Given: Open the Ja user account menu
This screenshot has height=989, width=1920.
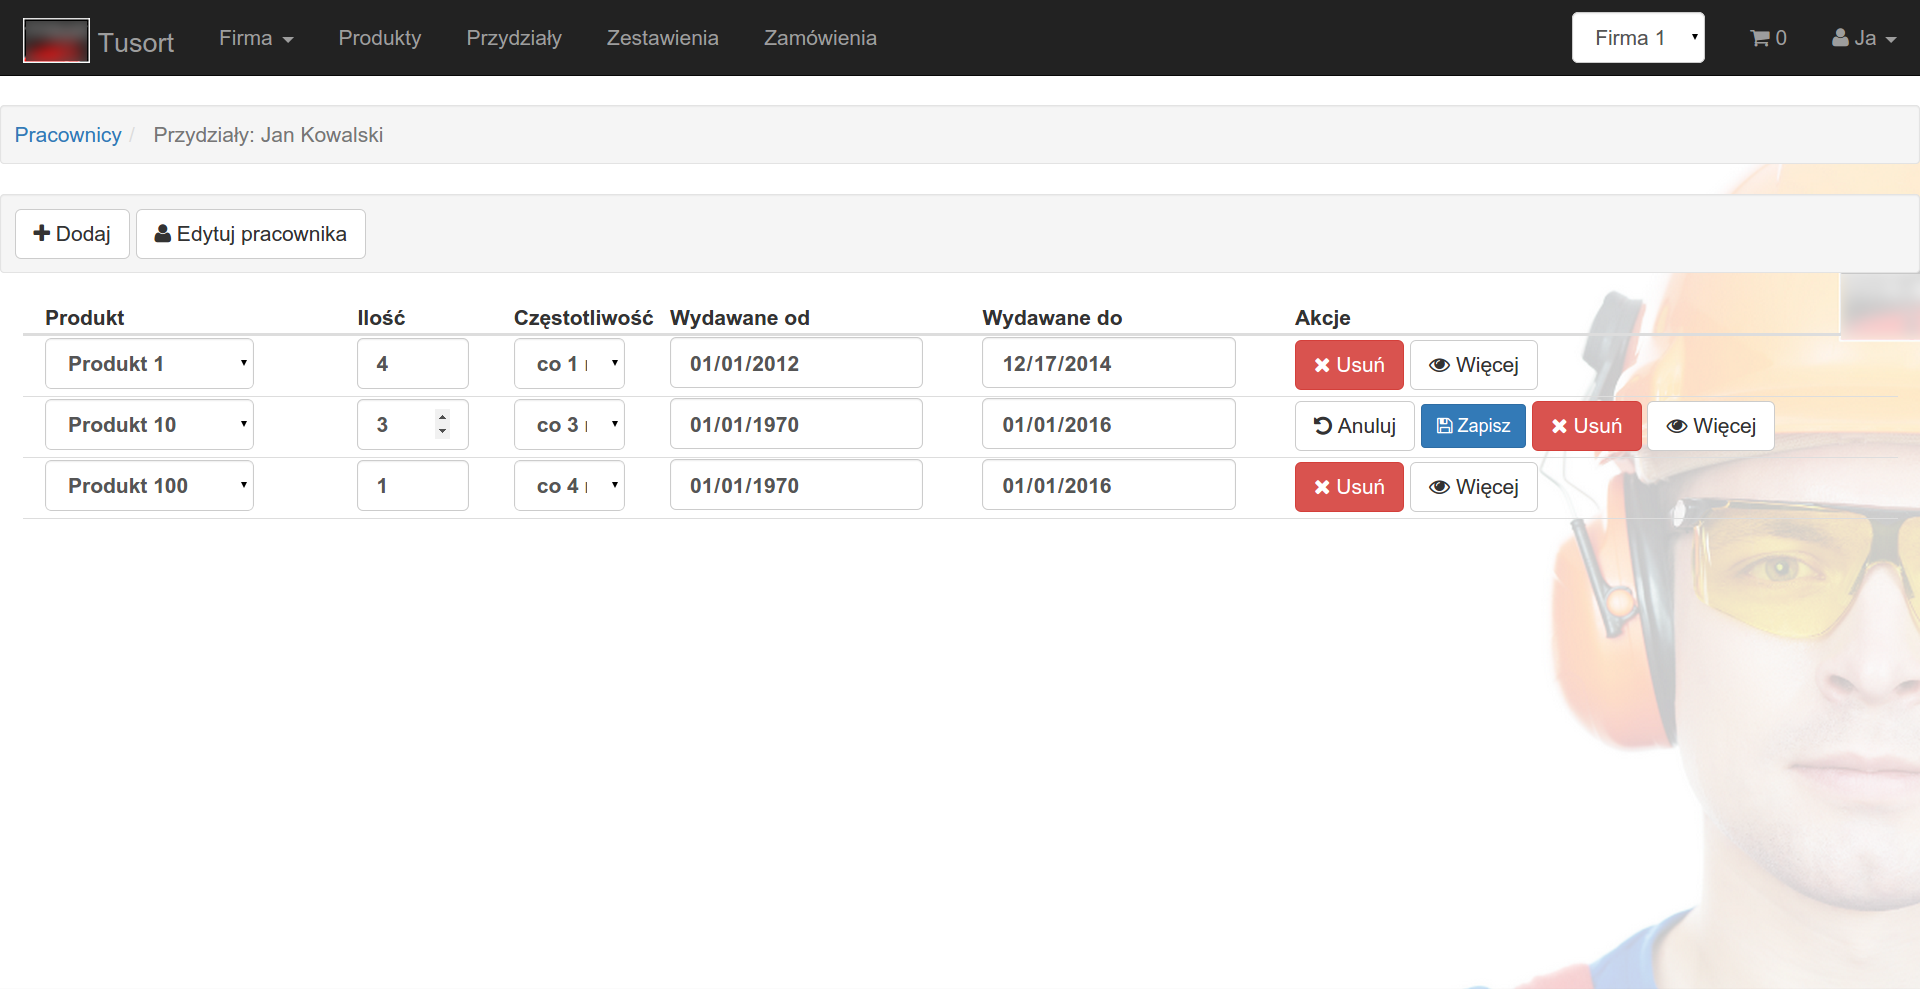Looking at the screenshot, I should tap(1863, 38).
